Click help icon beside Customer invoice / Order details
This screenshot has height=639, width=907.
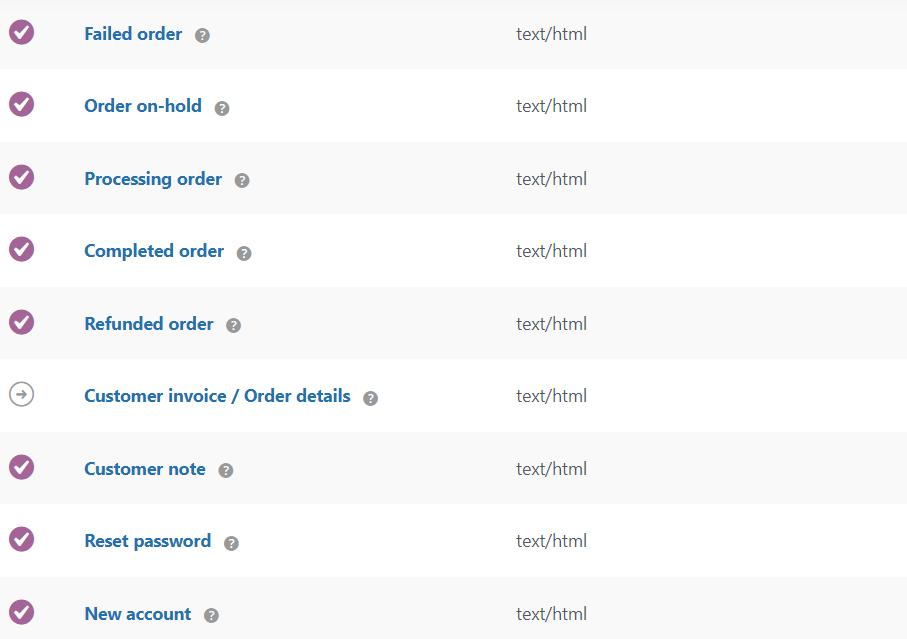point(371,398)
